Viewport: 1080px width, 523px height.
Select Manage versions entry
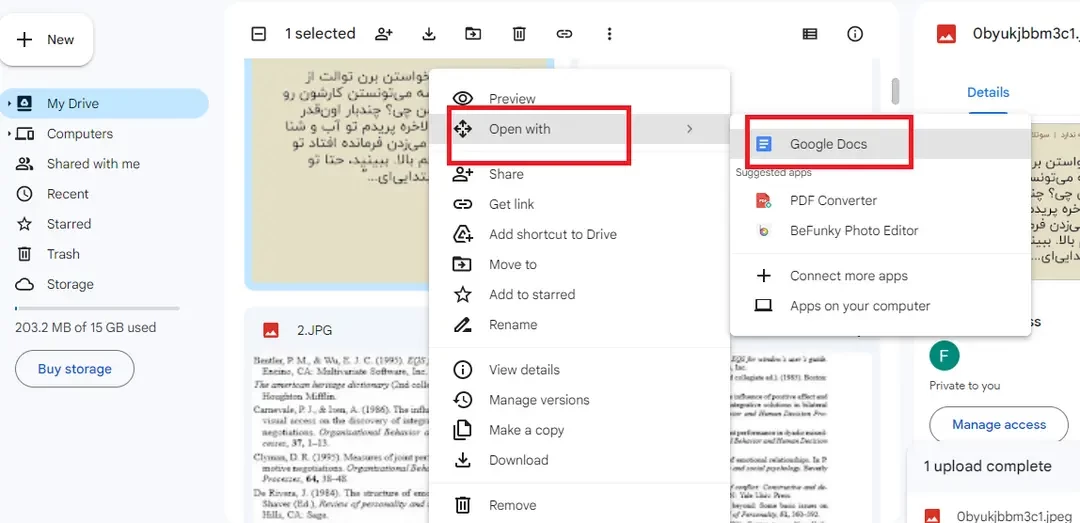pos(579,400)
